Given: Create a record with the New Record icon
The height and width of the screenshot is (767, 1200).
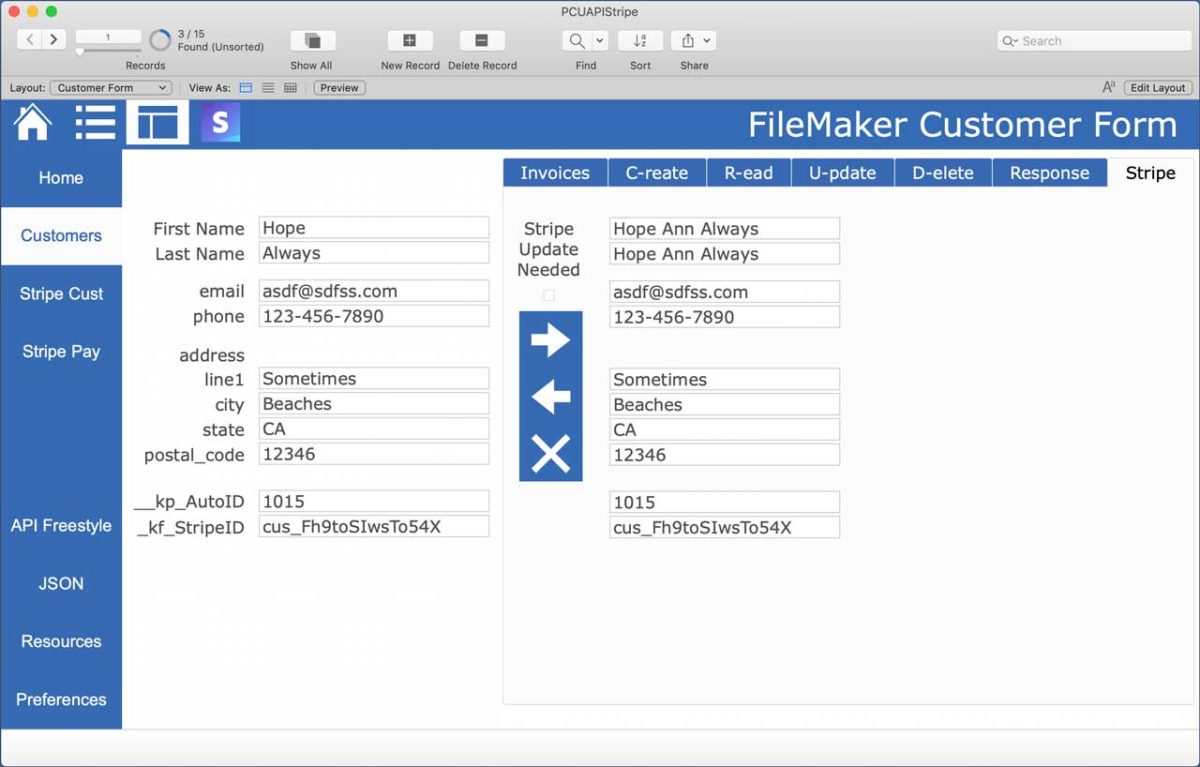Looking at the screenshot, I should point(409,41).
